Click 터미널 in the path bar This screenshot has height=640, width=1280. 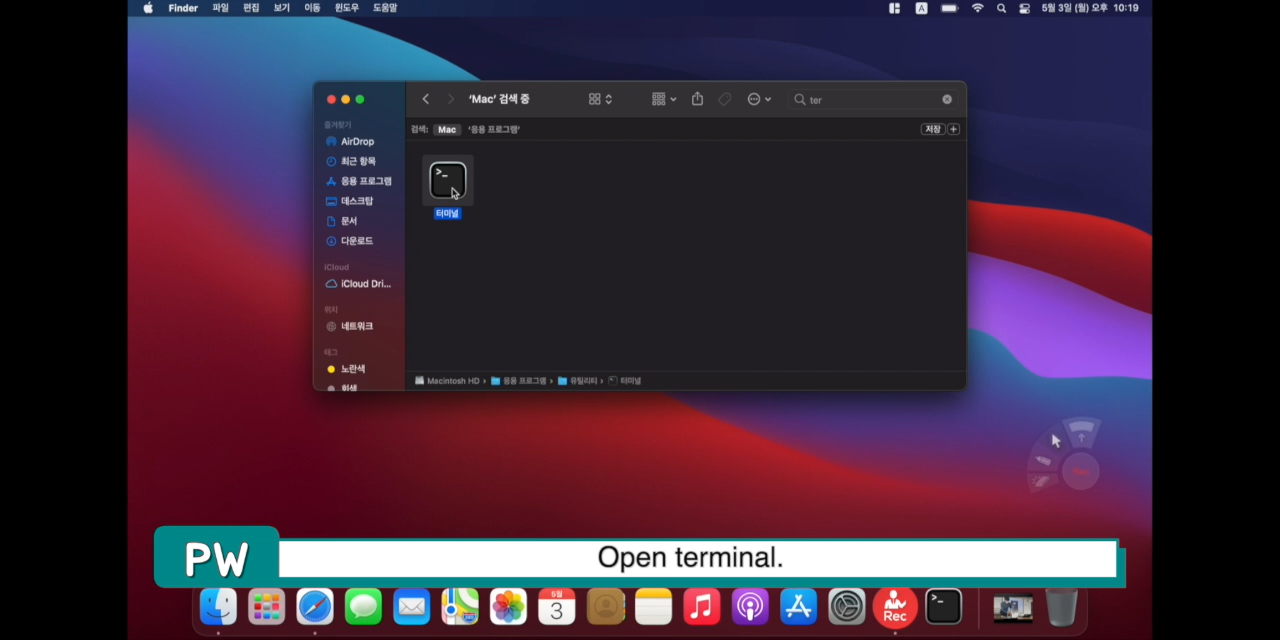625,381
